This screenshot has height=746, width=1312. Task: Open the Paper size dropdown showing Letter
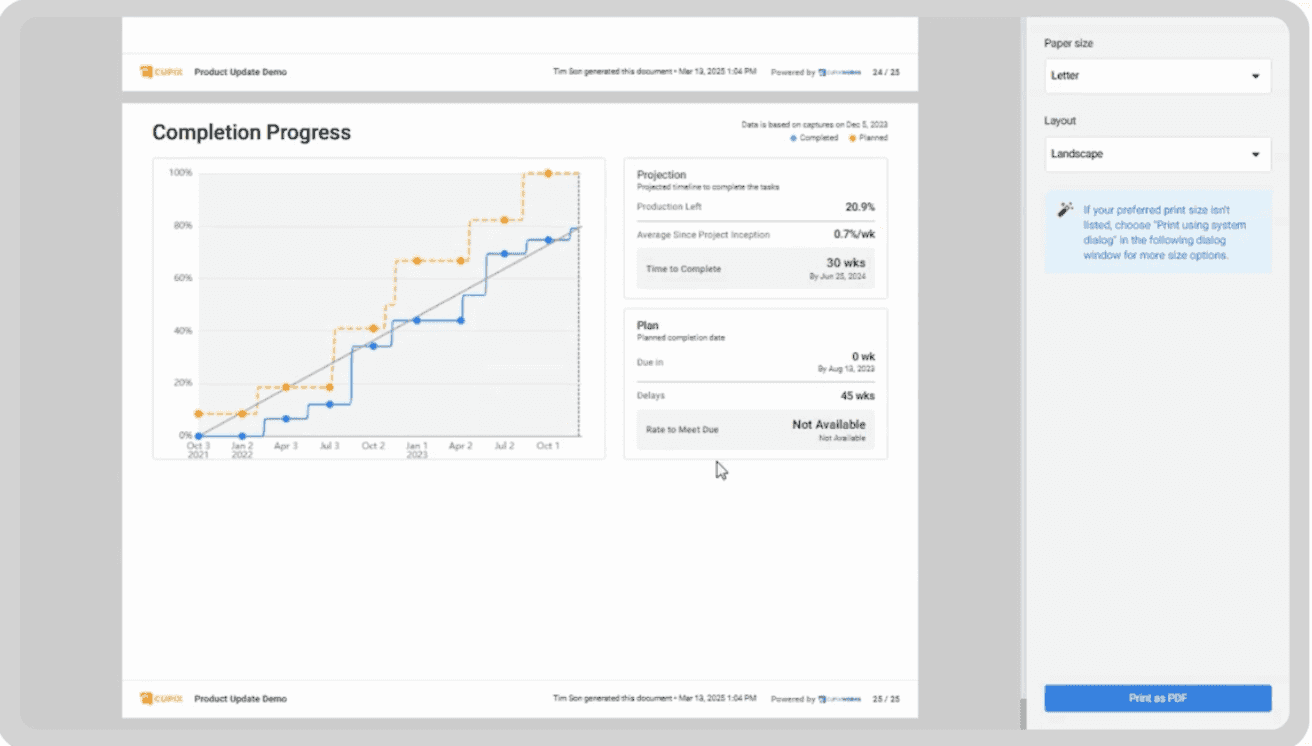(x=1157, y=76)
